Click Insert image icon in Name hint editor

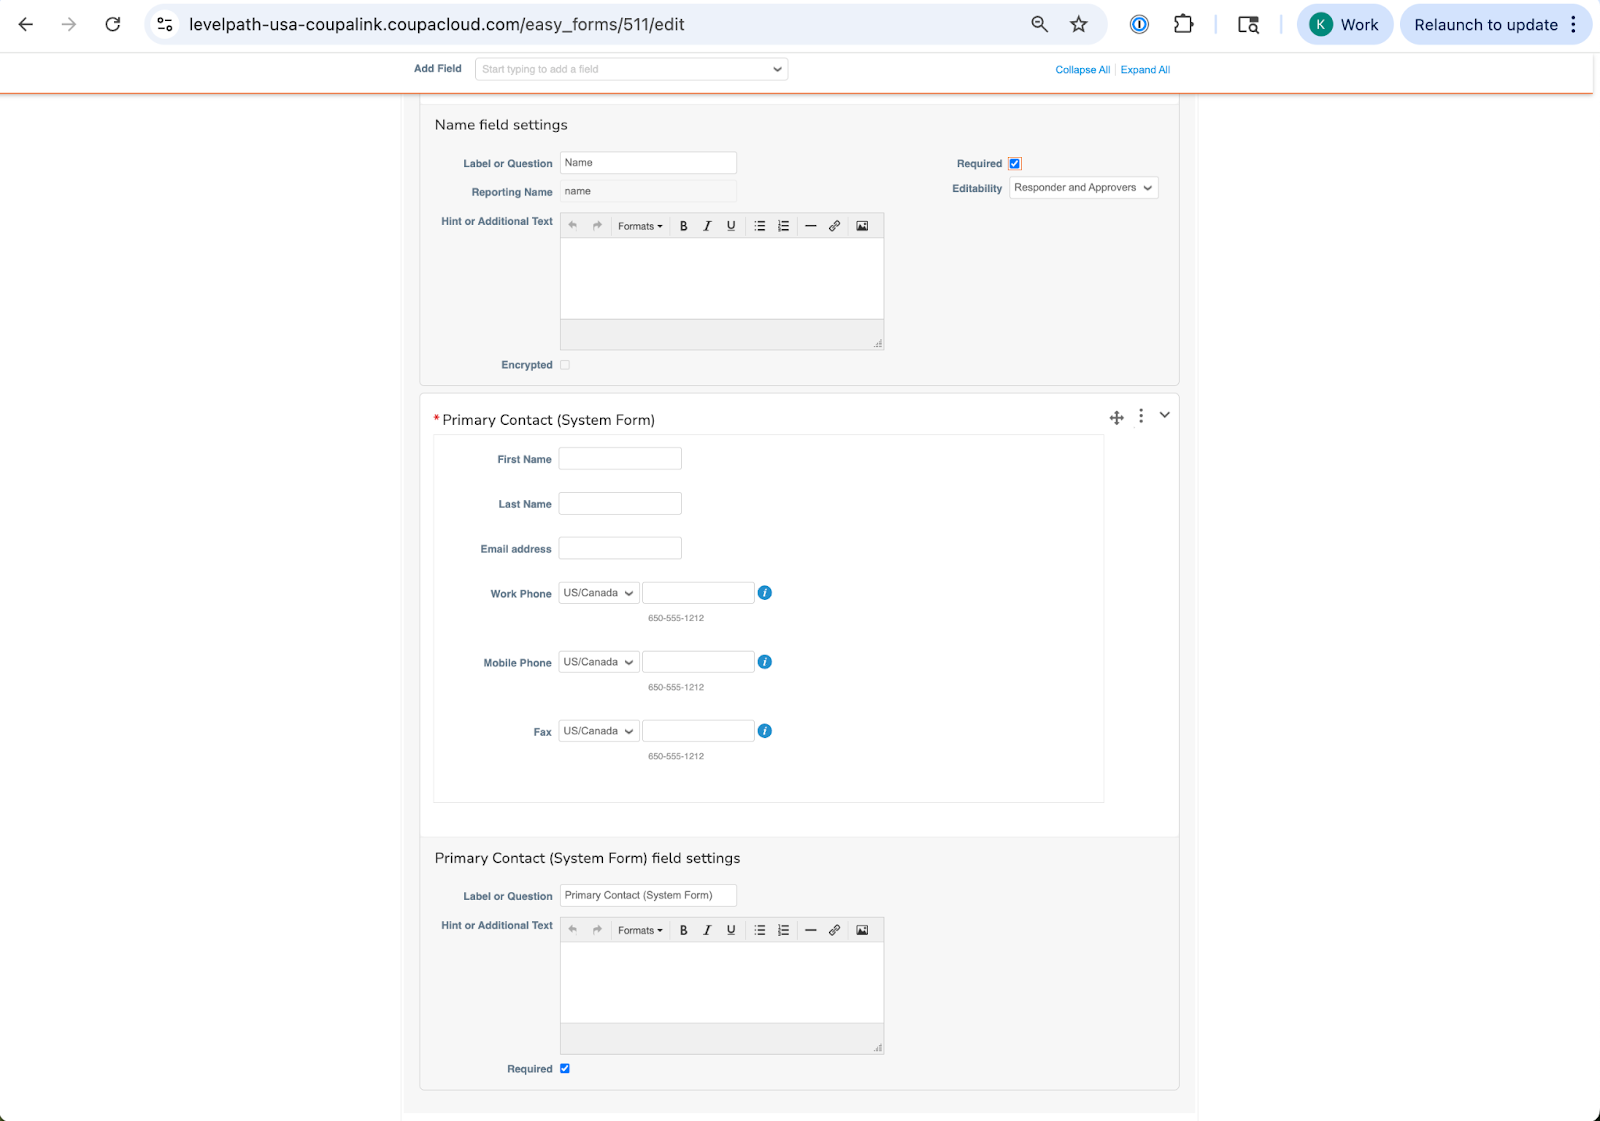(862, 226)
